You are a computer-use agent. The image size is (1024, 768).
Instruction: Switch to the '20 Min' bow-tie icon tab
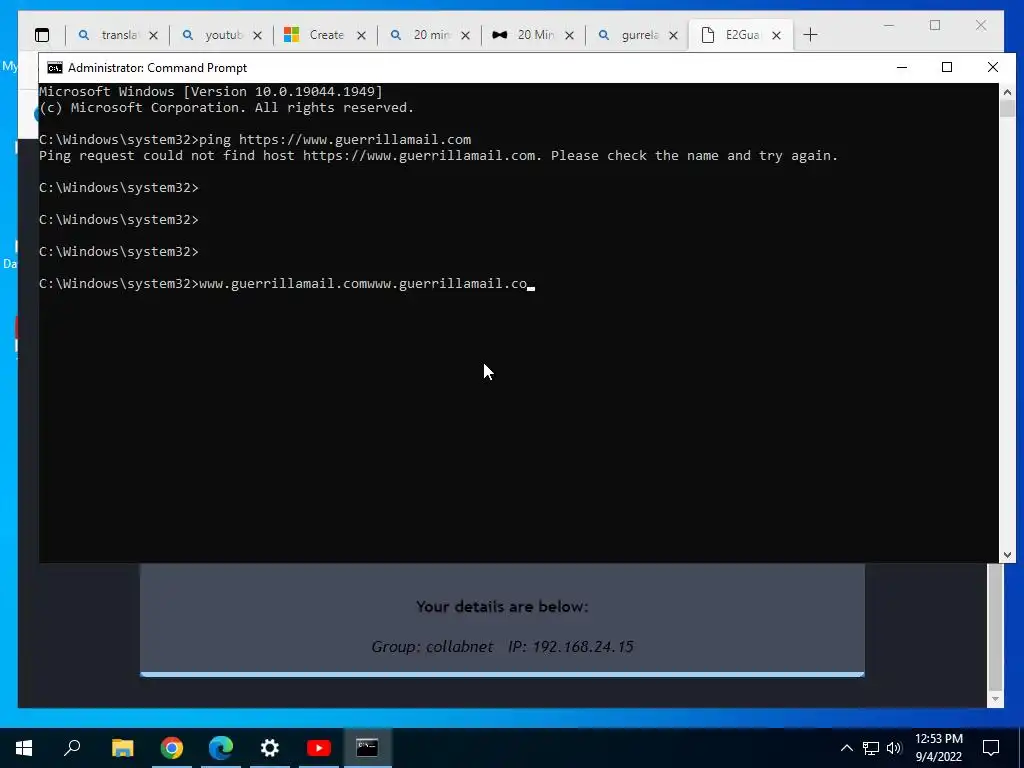[x=534, y=35]
